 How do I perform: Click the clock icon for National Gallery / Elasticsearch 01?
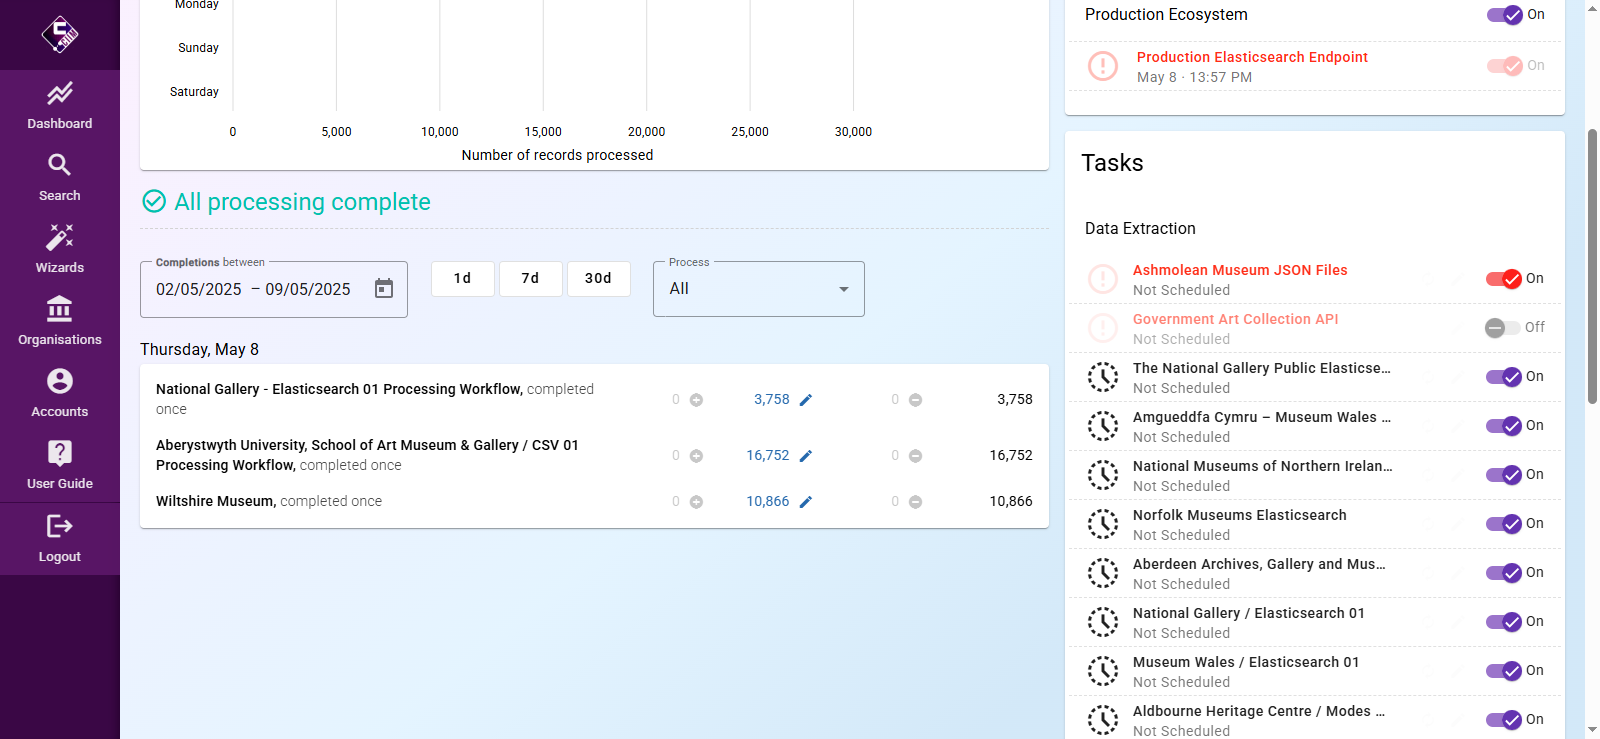tap(1103, 622)
